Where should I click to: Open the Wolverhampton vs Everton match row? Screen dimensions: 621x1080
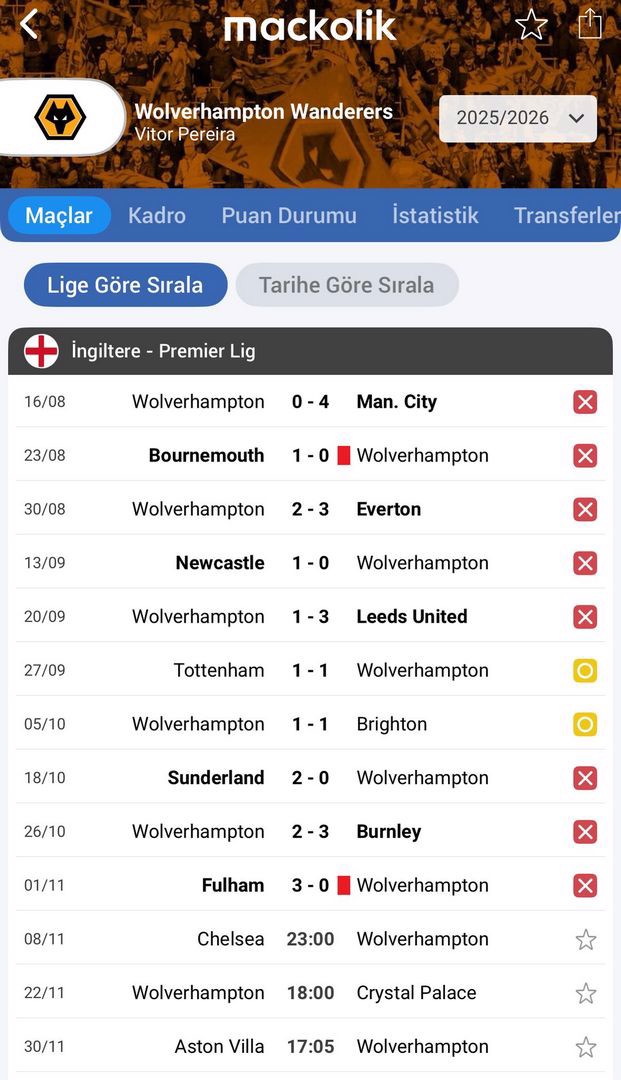[310, 509]
